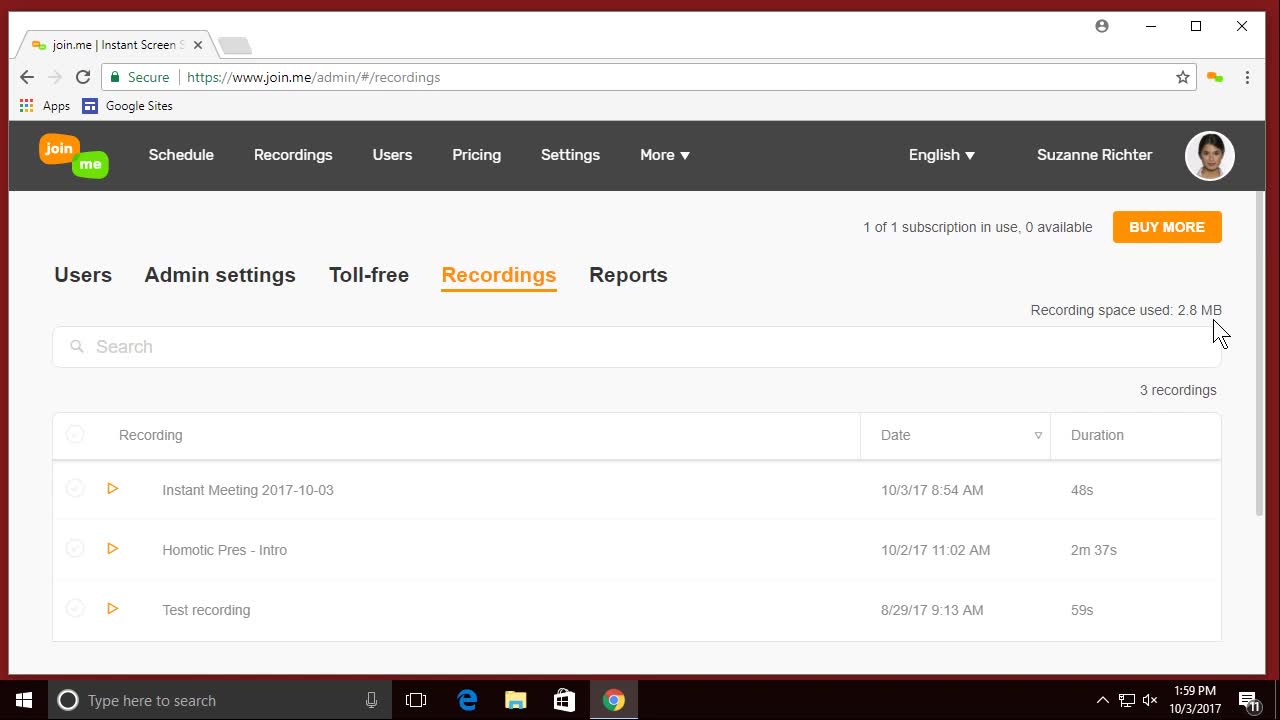Close the join.me browser tab
Screen dimensions: 1280x720
point(198,45)
